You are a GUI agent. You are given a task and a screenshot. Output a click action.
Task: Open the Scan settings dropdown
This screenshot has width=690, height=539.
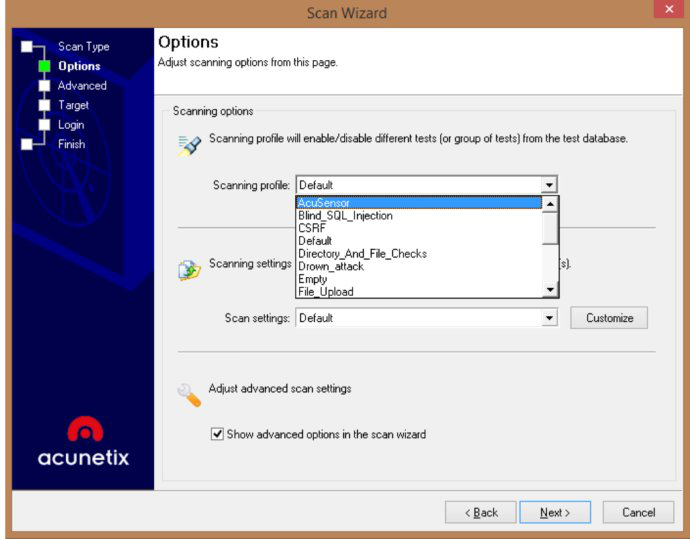coord(548,318)
